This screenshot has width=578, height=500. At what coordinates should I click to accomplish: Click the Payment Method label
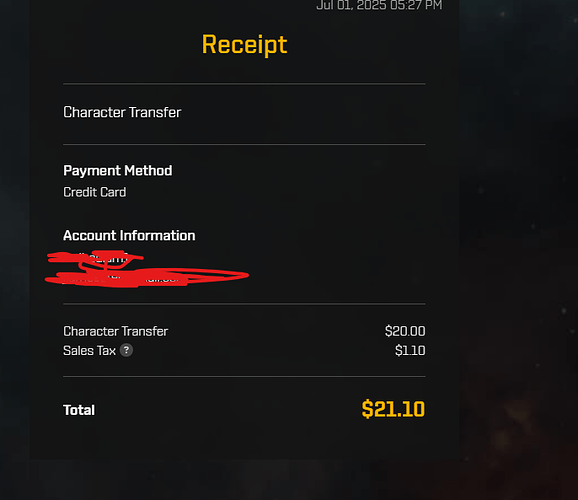coord(118,170)
